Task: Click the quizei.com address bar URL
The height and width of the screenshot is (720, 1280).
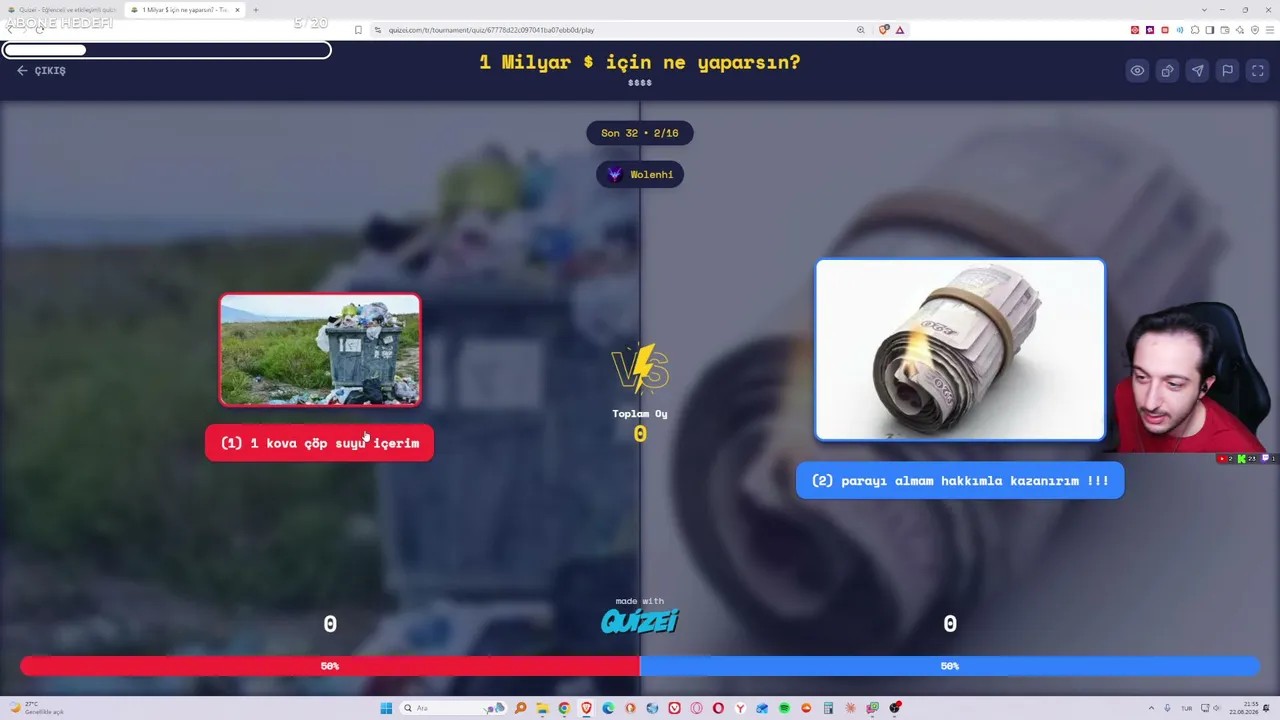Action: [491, 30]
